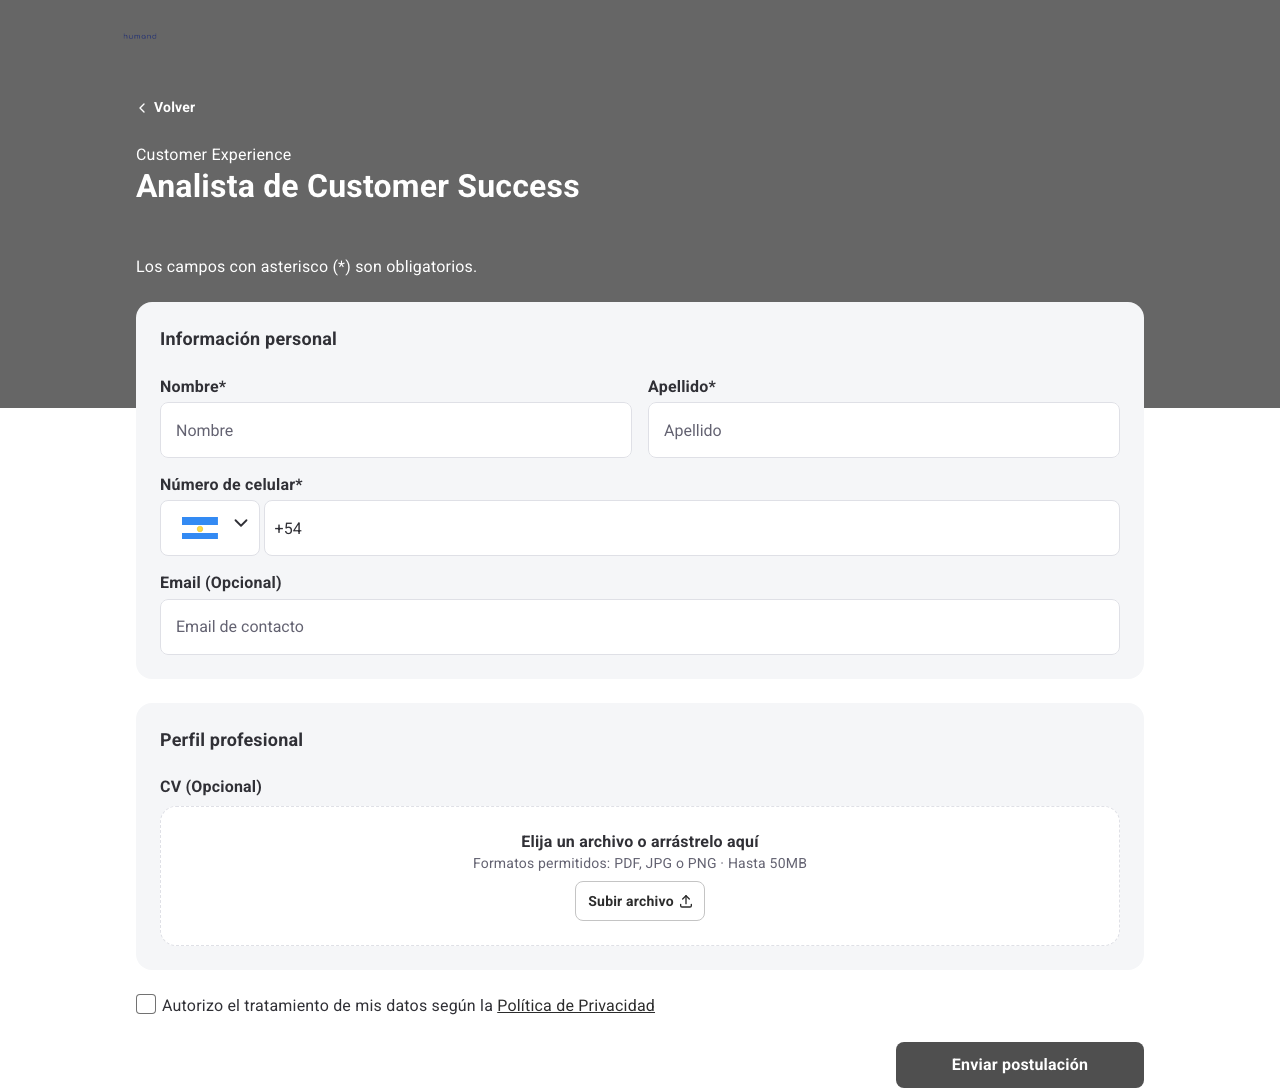Click the Argentina flag icon

(x=200, y=528)
